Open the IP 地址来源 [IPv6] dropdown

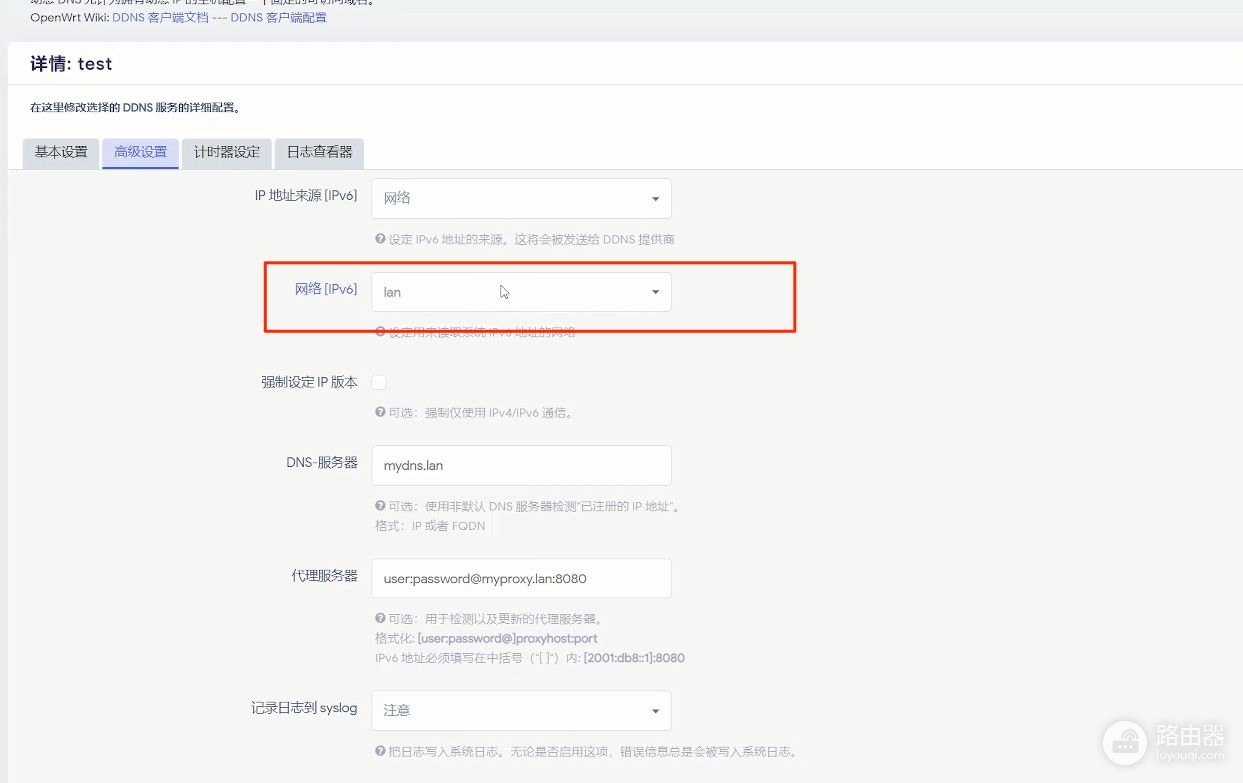[x=521, y=198]
